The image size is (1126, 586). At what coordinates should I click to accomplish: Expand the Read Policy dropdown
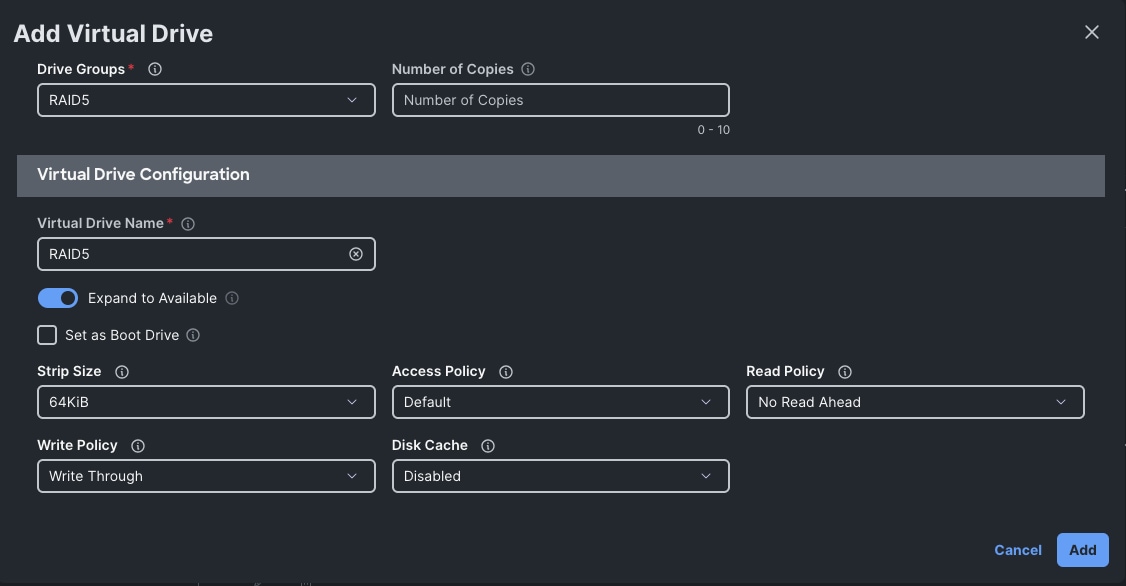coord(914,402)
